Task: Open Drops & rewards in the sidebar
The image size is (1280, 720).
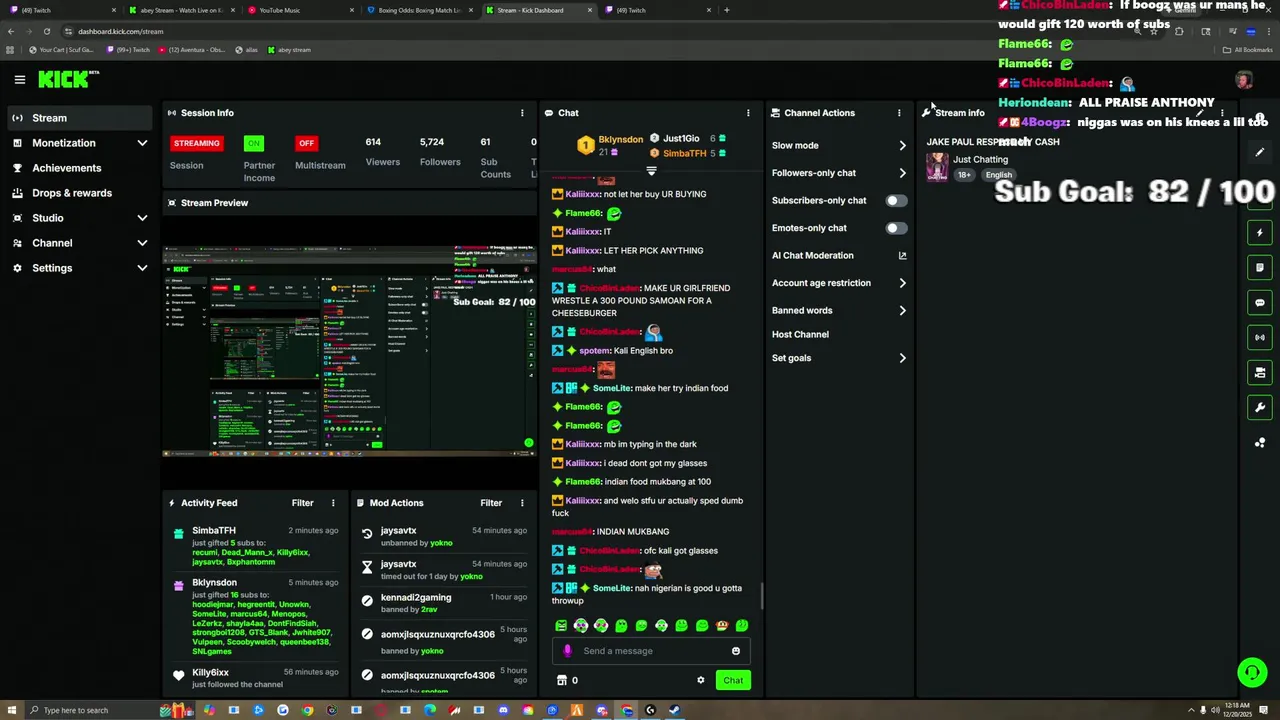Action: [82, 193]
